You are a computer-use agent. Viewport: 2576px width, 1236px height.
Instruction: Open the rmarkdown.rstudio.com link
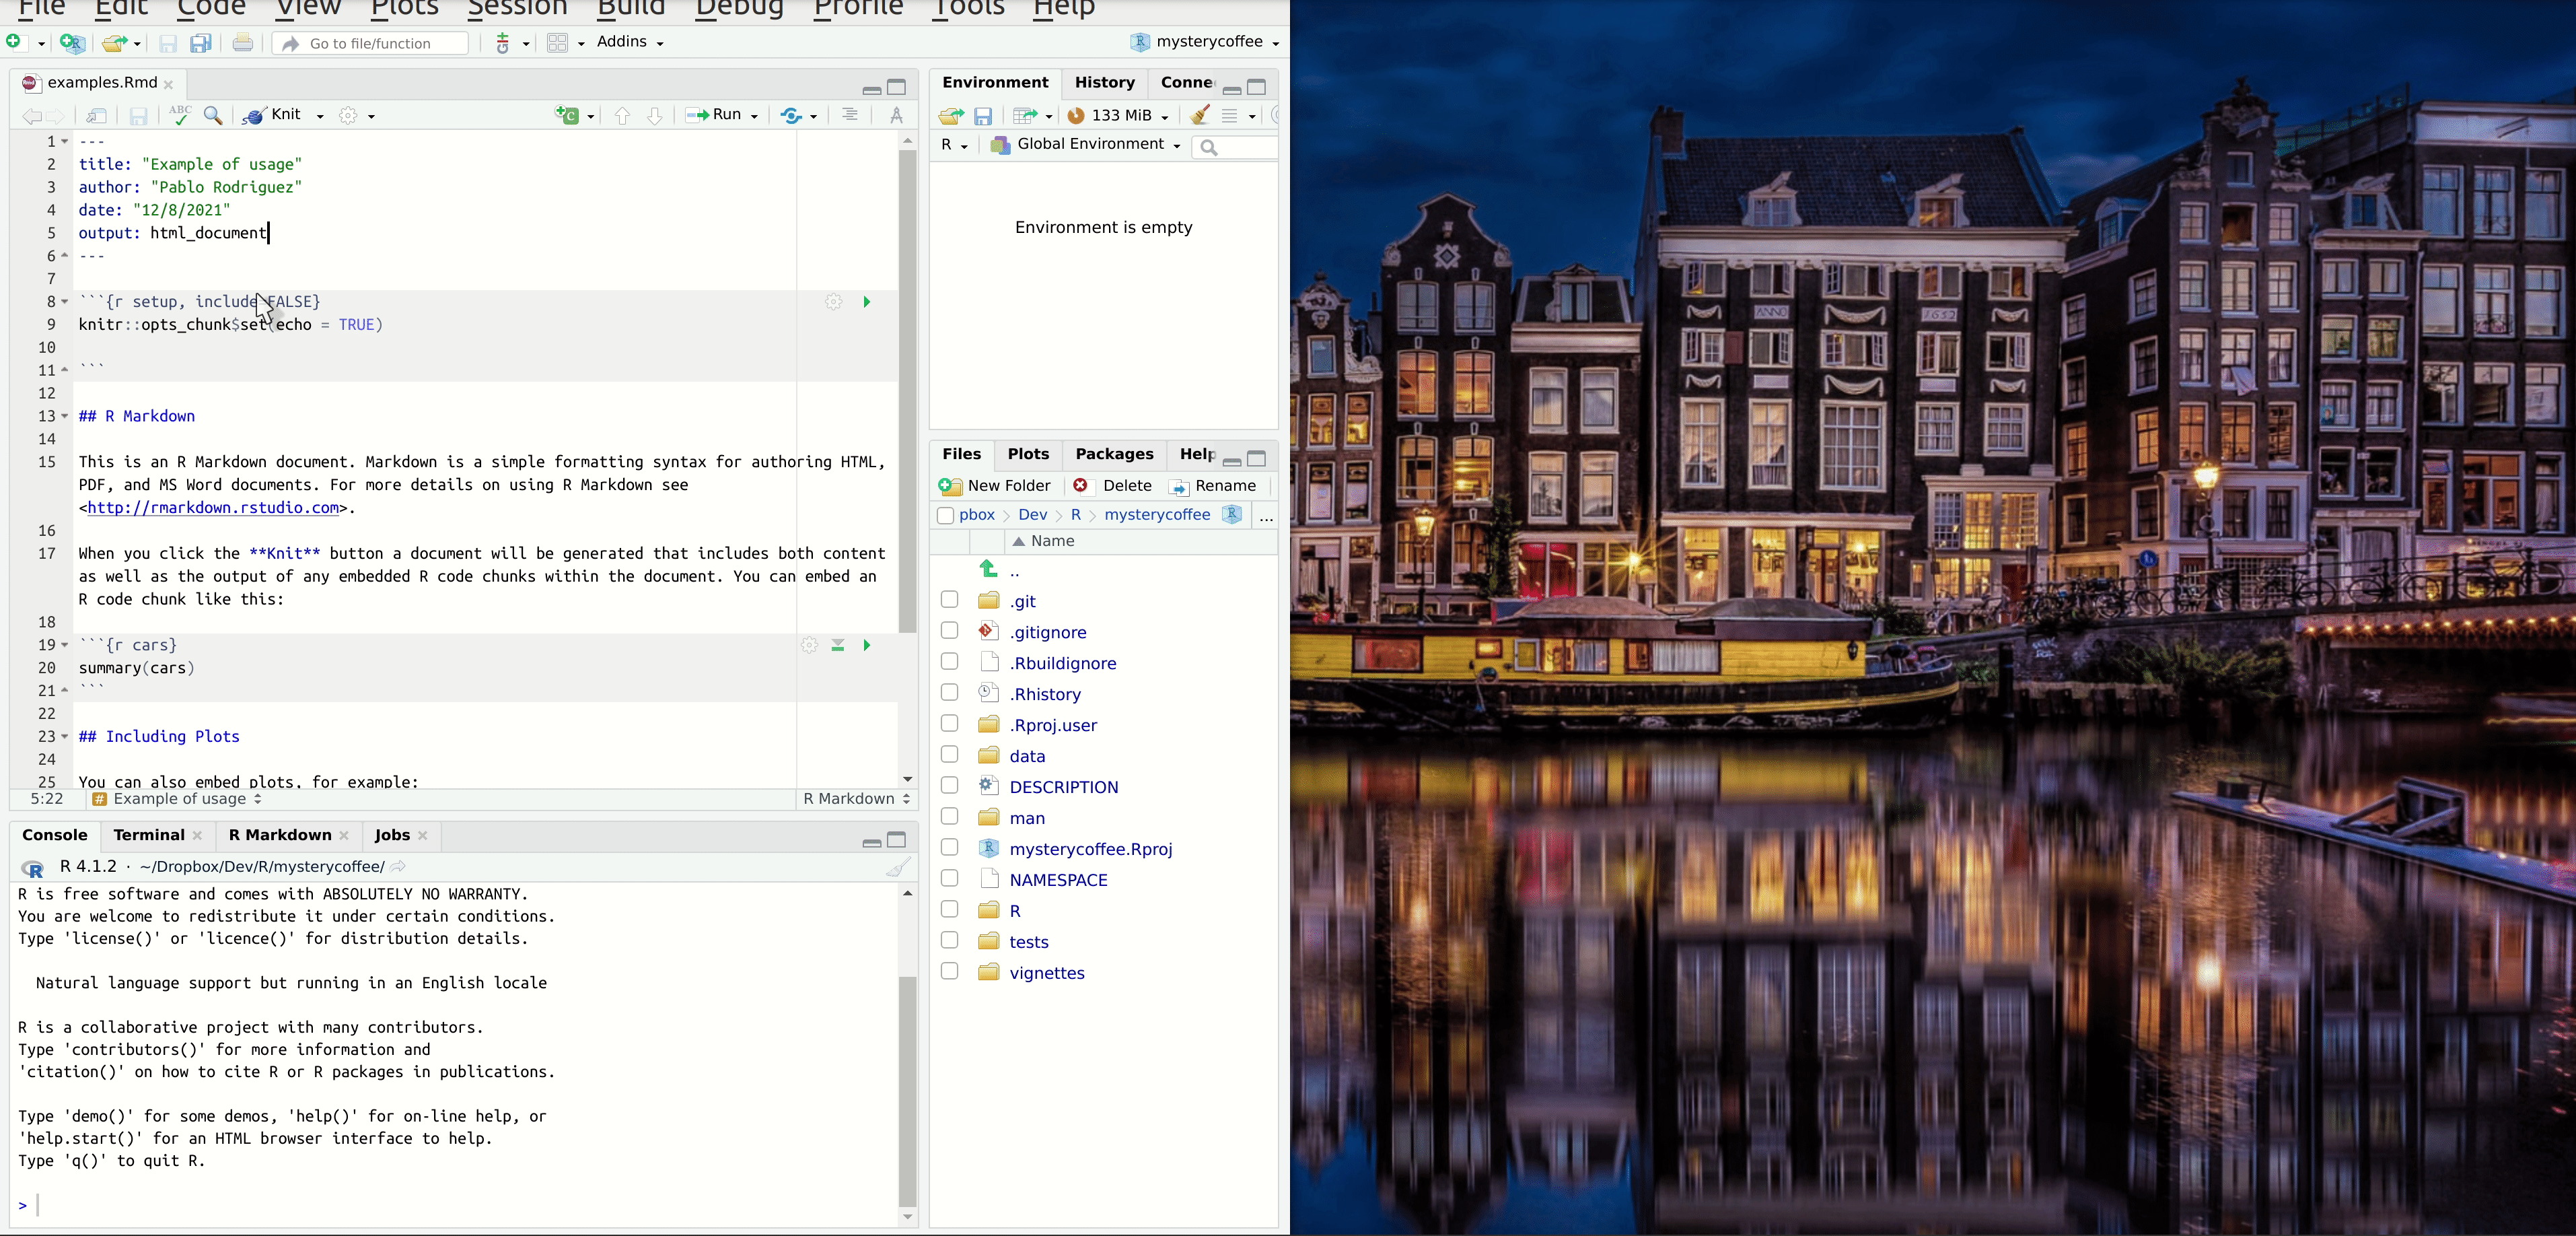click(x=213, y=508)
